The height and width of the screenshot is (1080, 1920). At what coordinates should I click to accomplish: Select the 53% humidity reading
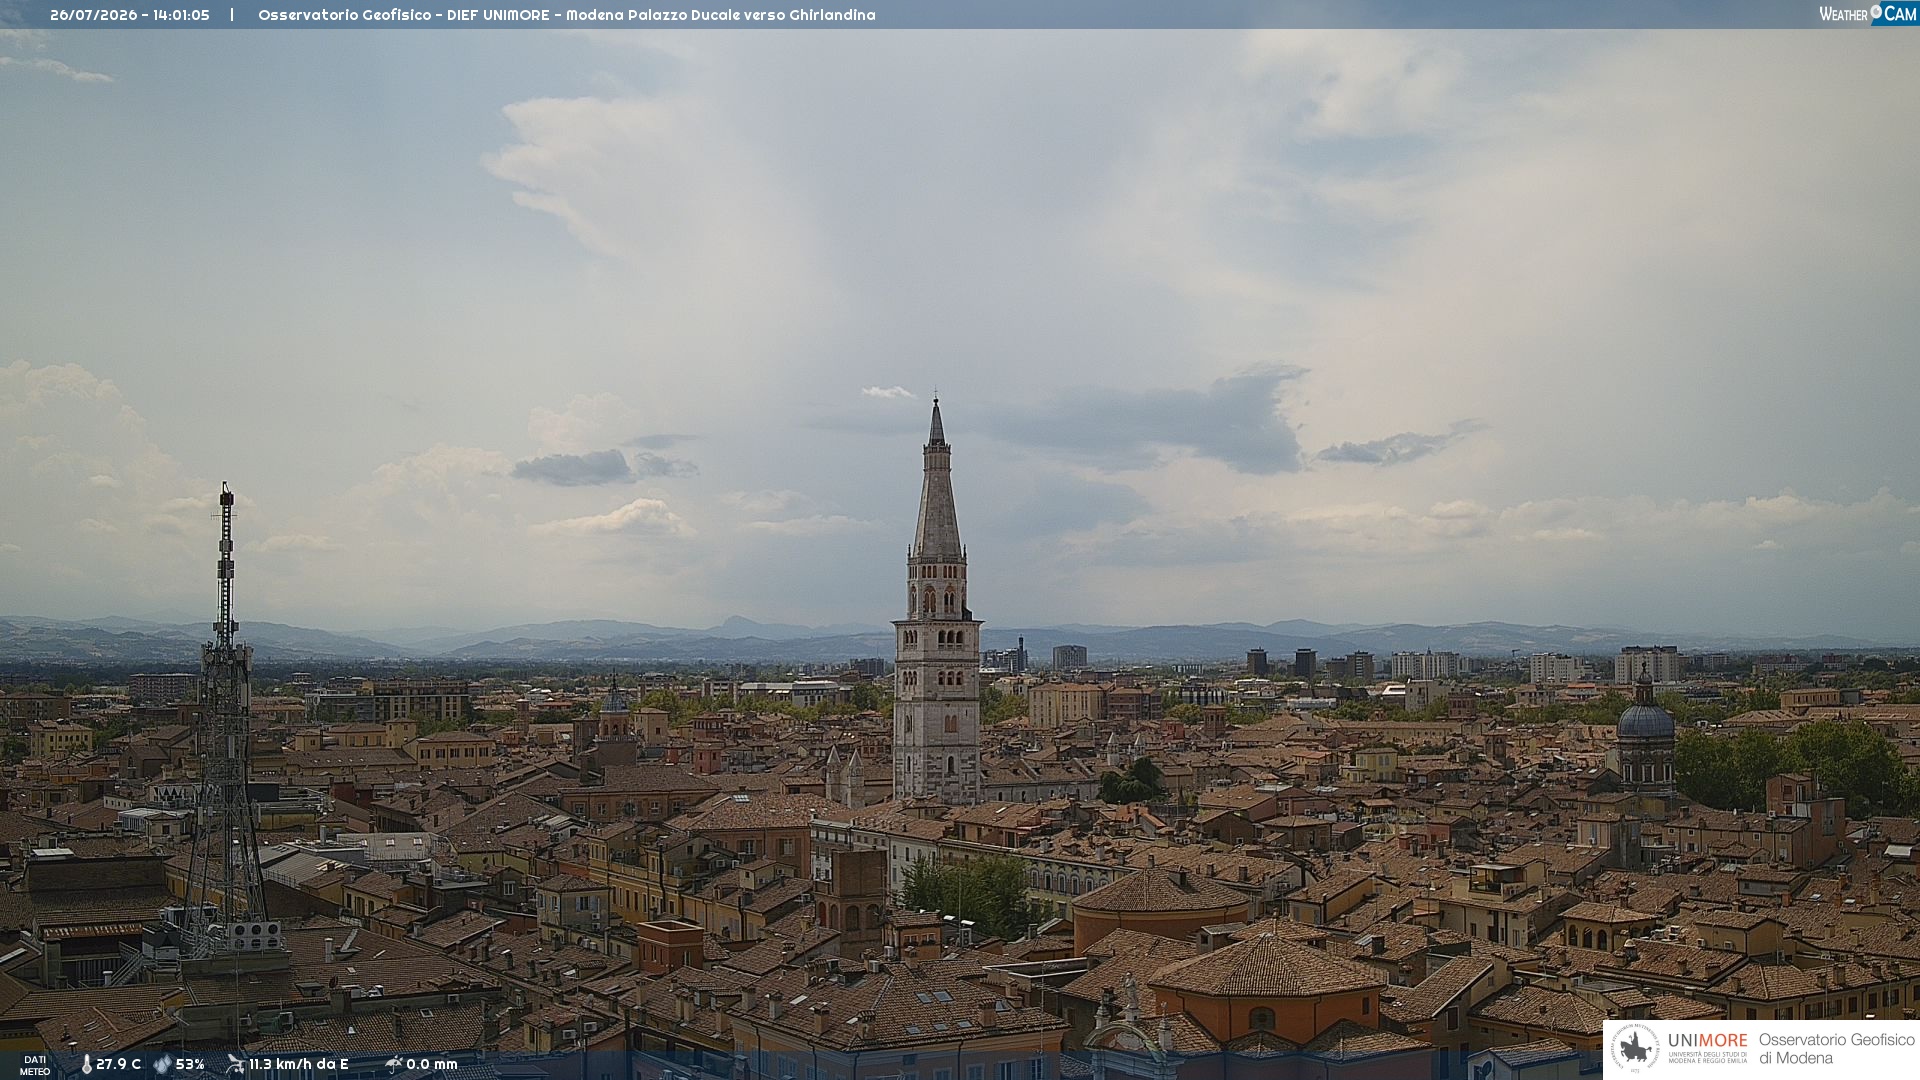190,1064
